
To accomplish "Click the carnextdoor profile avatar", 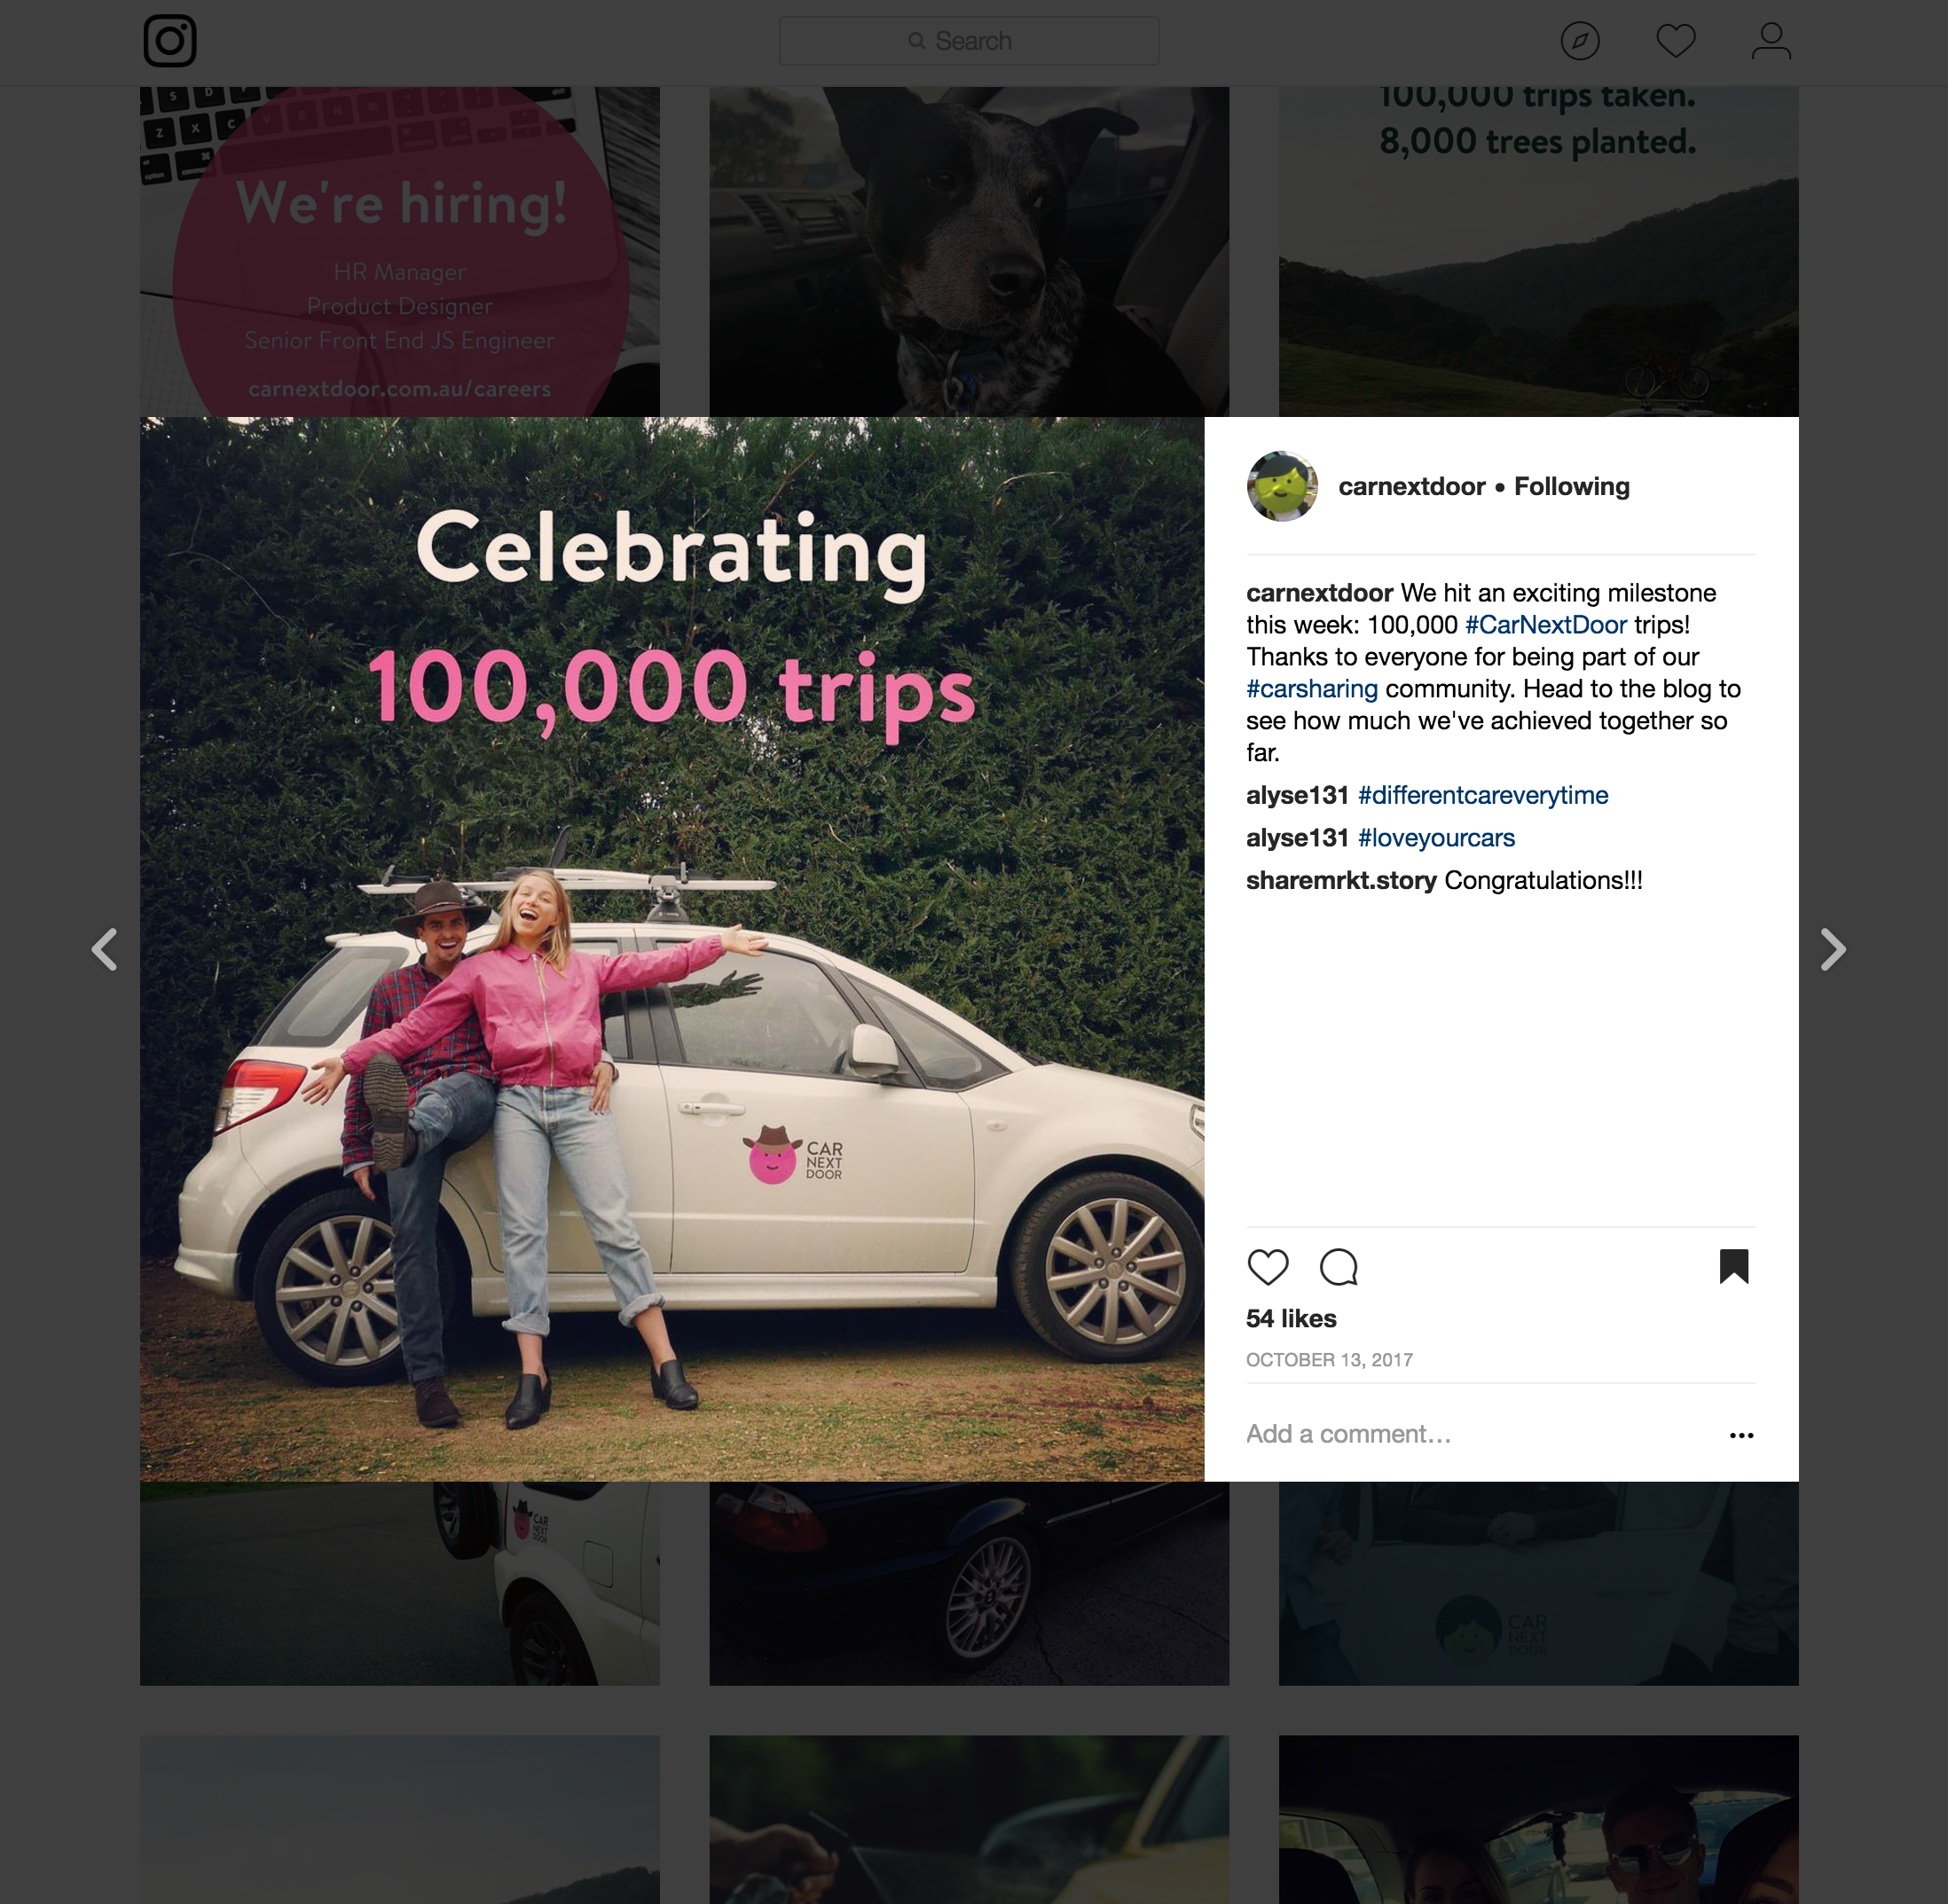I will tap(1282, 486).
